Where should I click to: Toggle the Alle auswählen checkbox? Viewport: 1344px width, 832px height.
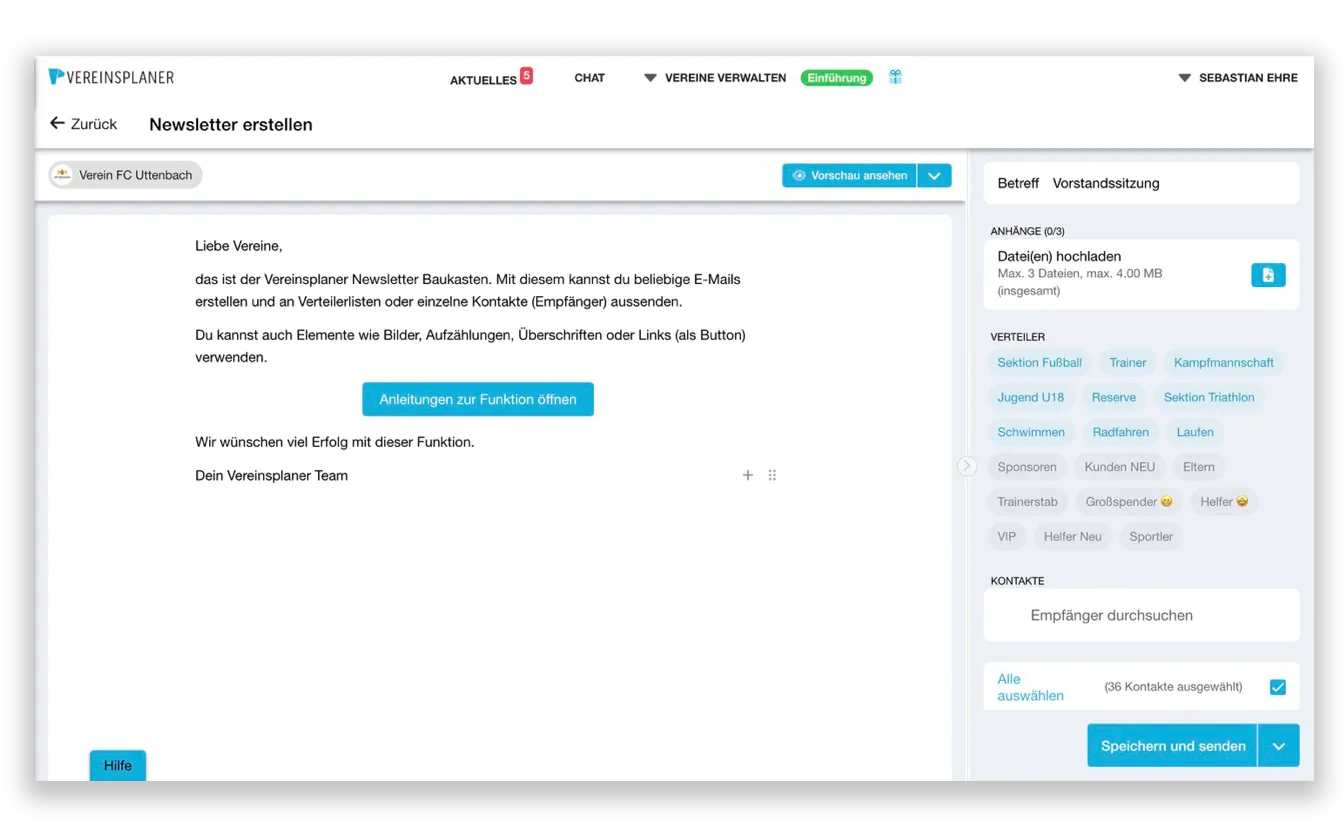[x=1277, y=687]
